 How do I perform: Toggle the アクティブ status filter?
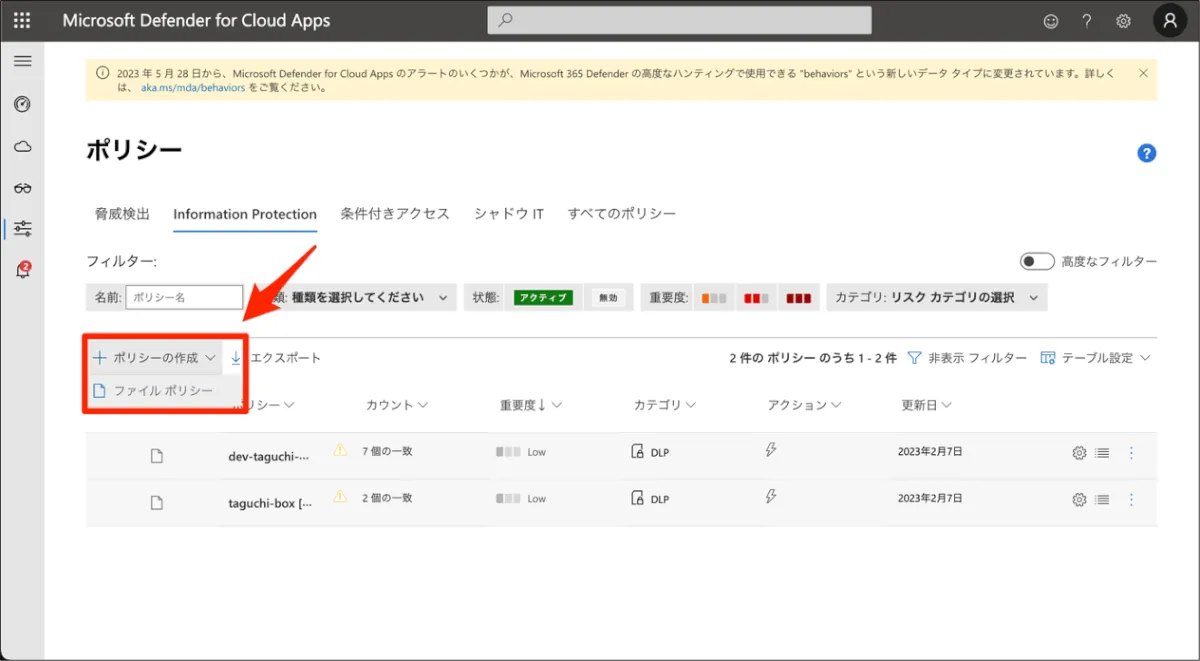(x=543, y=298)
